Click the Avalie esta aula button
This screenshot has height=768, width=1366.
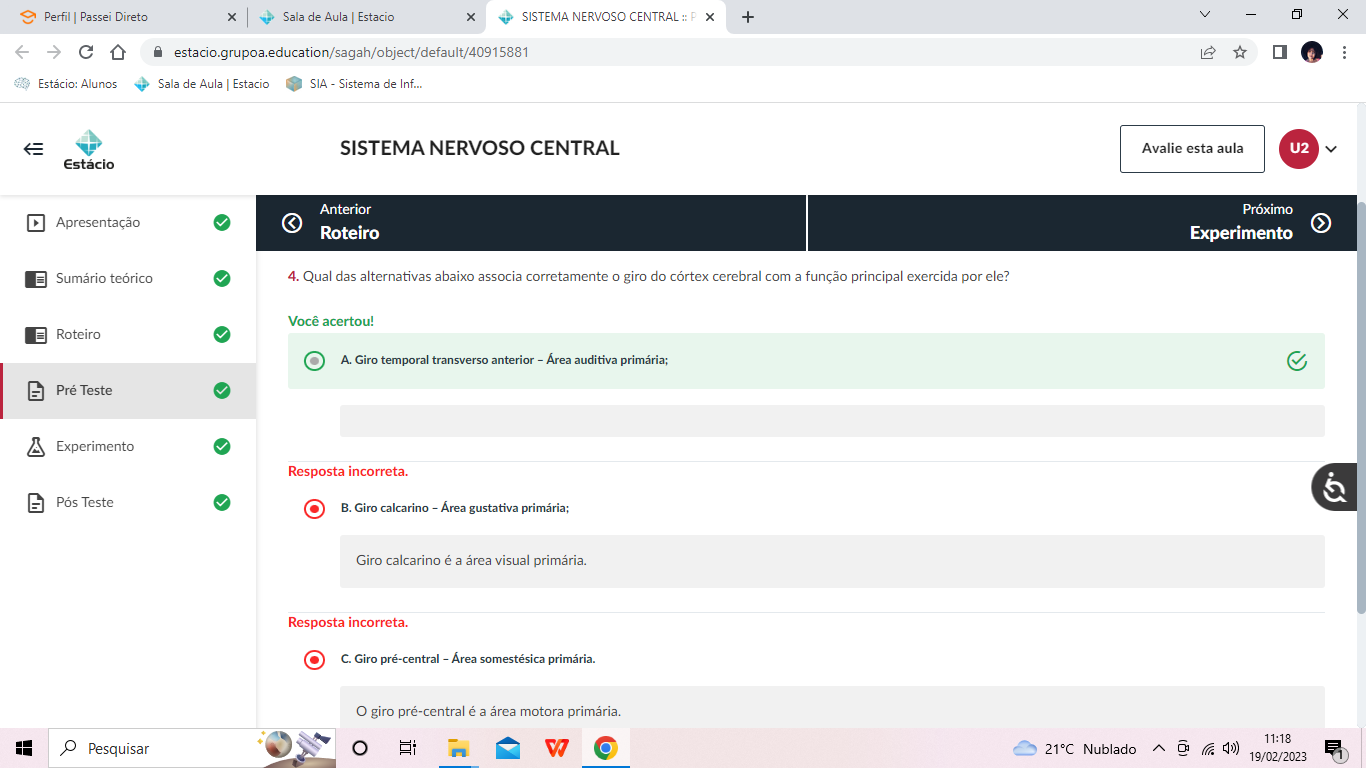[1192, 149]
